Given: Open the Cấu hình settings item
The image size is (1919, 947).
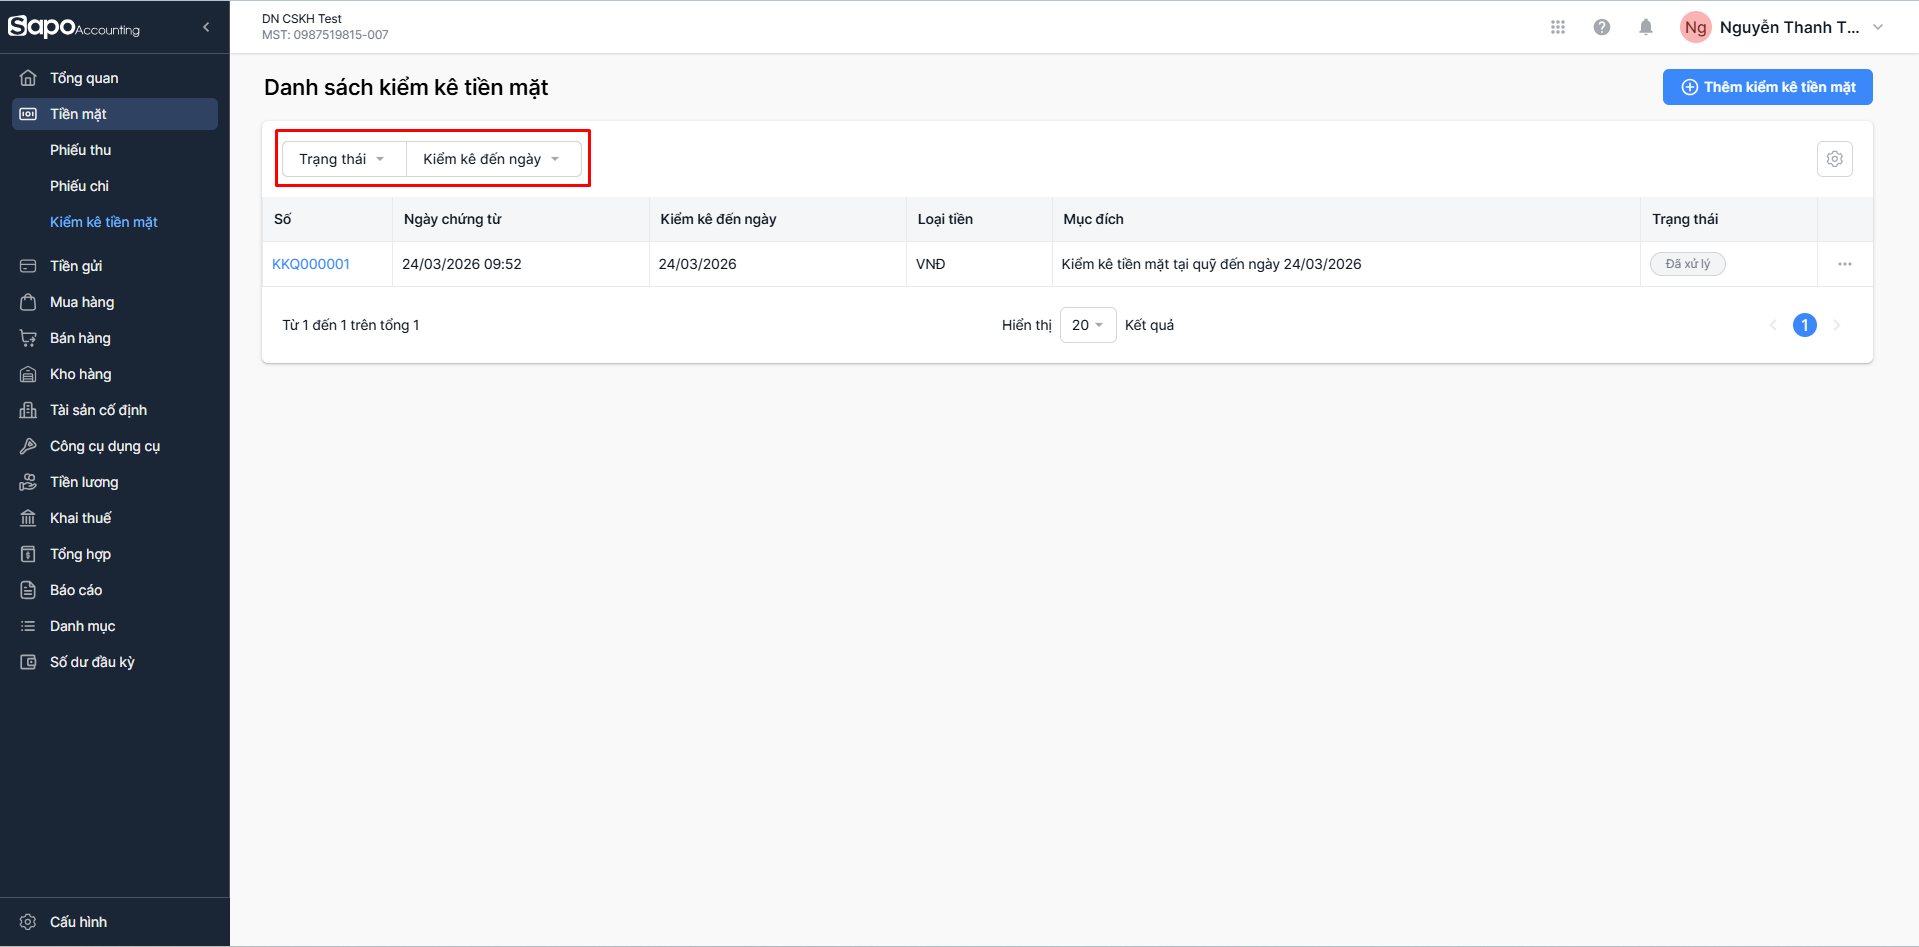Looking at the screenshot, I should point(78,922).
